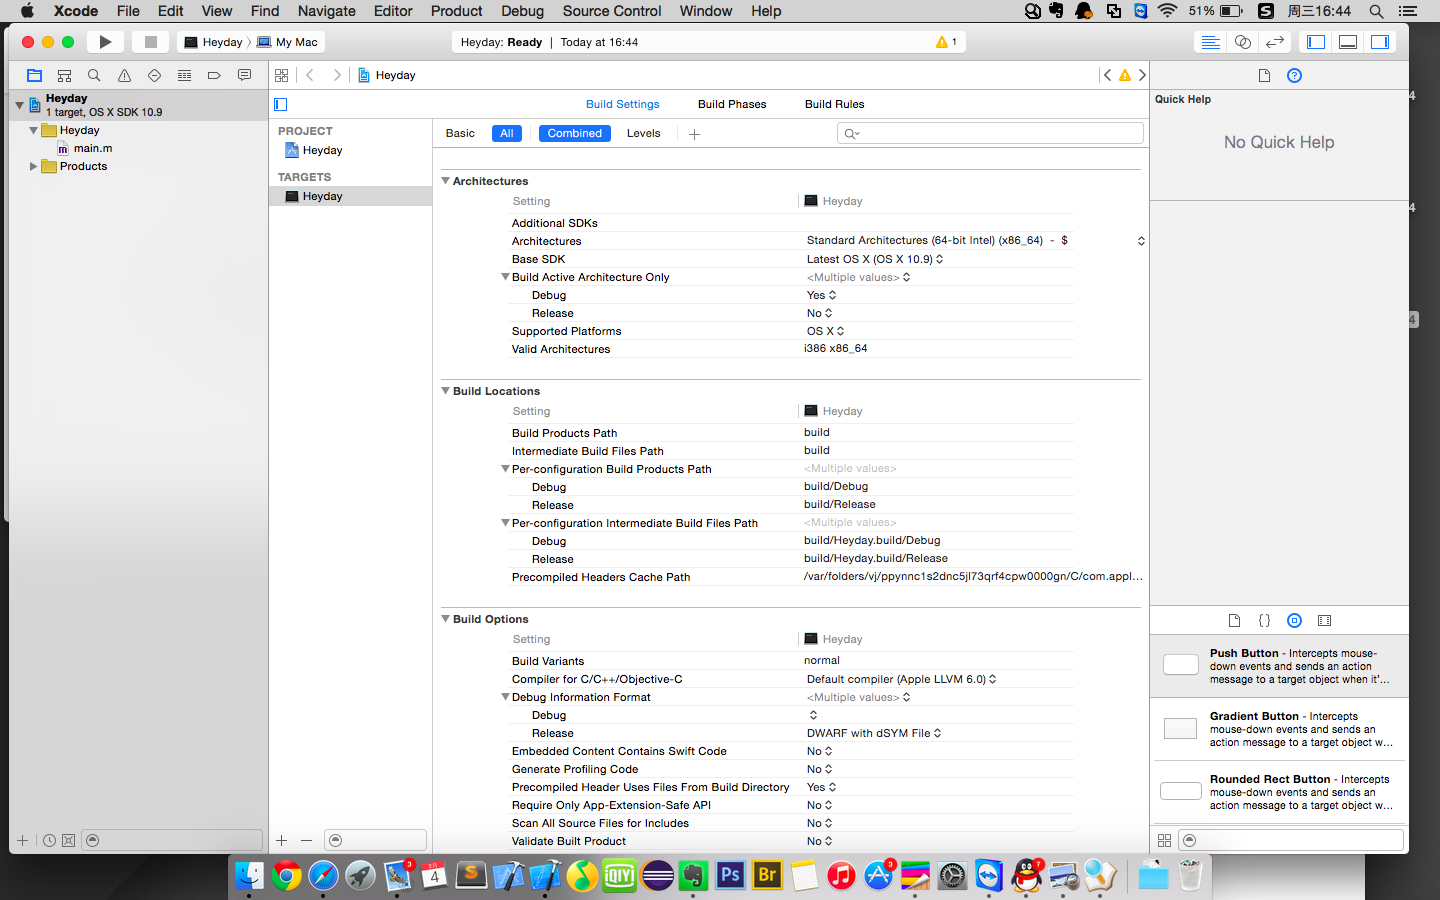This screenshot has height=900, width=1440.
Task: Select the Version editor mode
Action: coord(1274,42)
